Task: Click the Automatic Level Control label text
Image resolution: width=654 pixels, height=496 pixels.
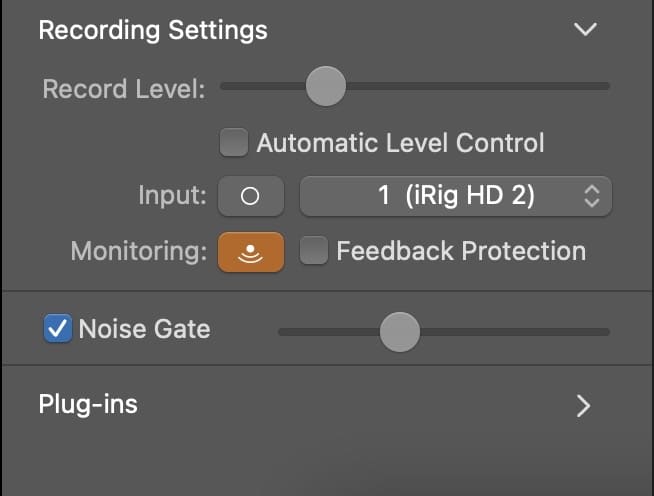Action: click(x=400, y=143)
